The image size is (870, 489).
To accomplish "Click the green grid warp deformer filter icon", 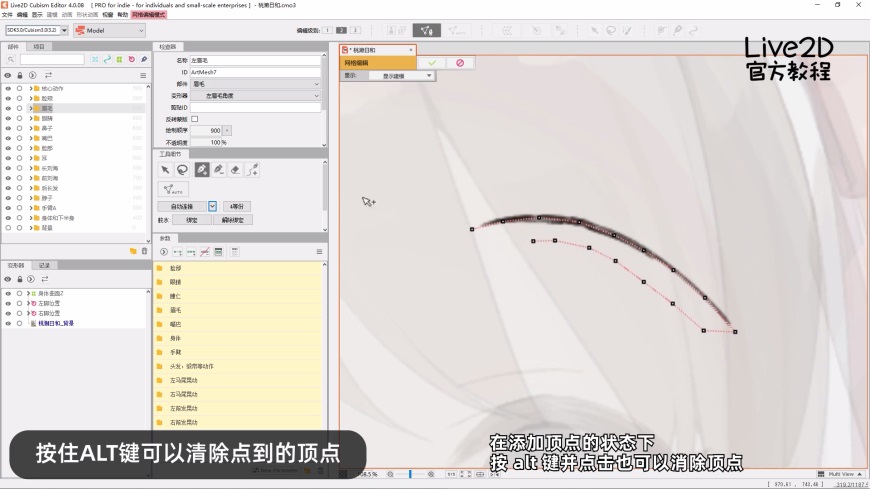I will (119, 59).
